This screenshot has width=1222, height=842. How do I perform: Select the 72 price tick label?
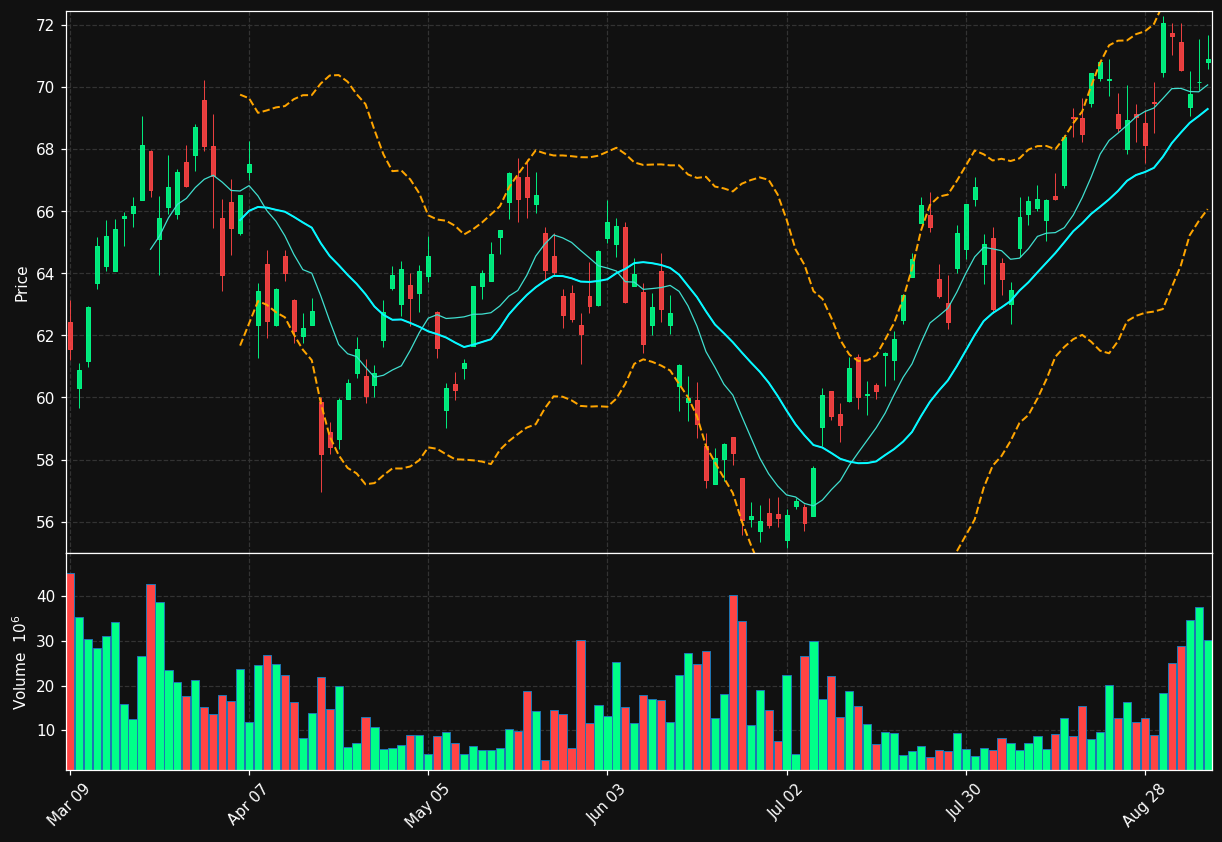click(47, 25)
